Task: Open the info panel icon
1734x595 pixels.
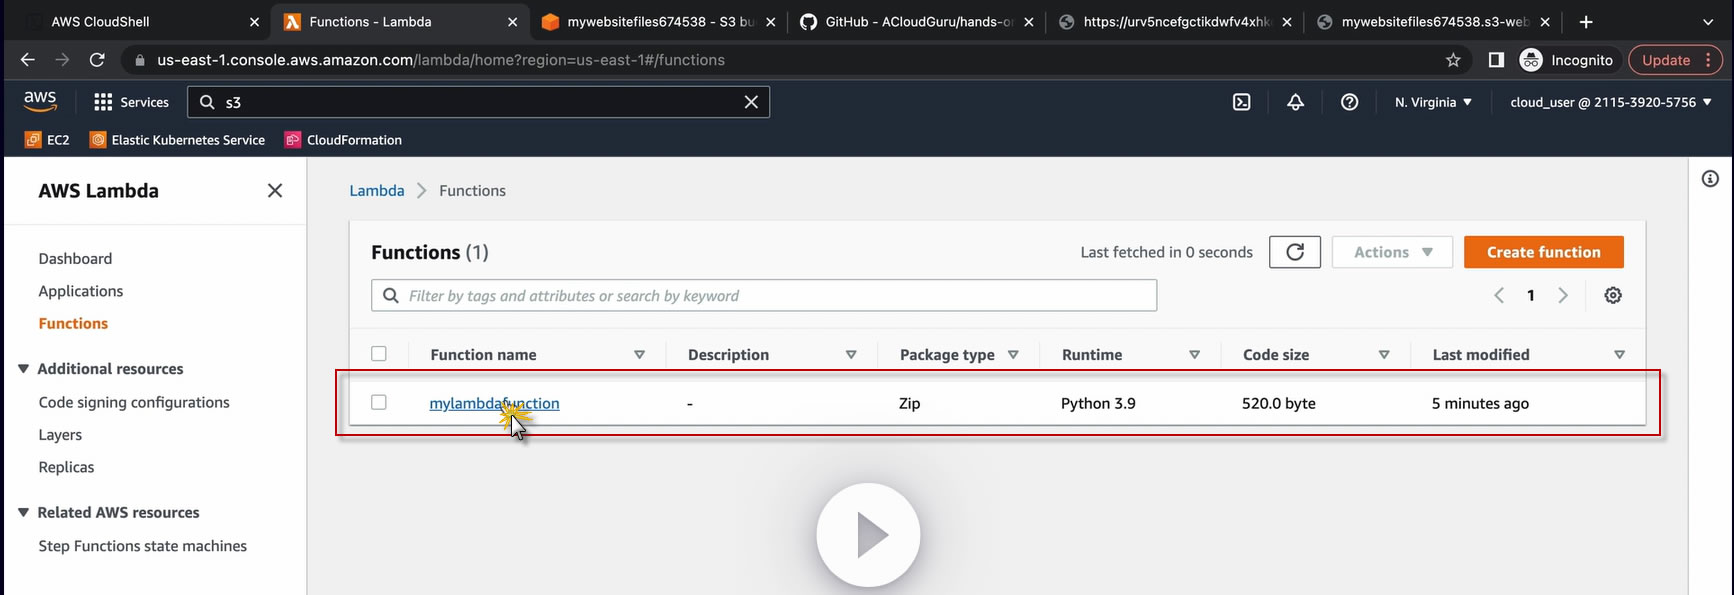Action: (x=1710, y=179)
